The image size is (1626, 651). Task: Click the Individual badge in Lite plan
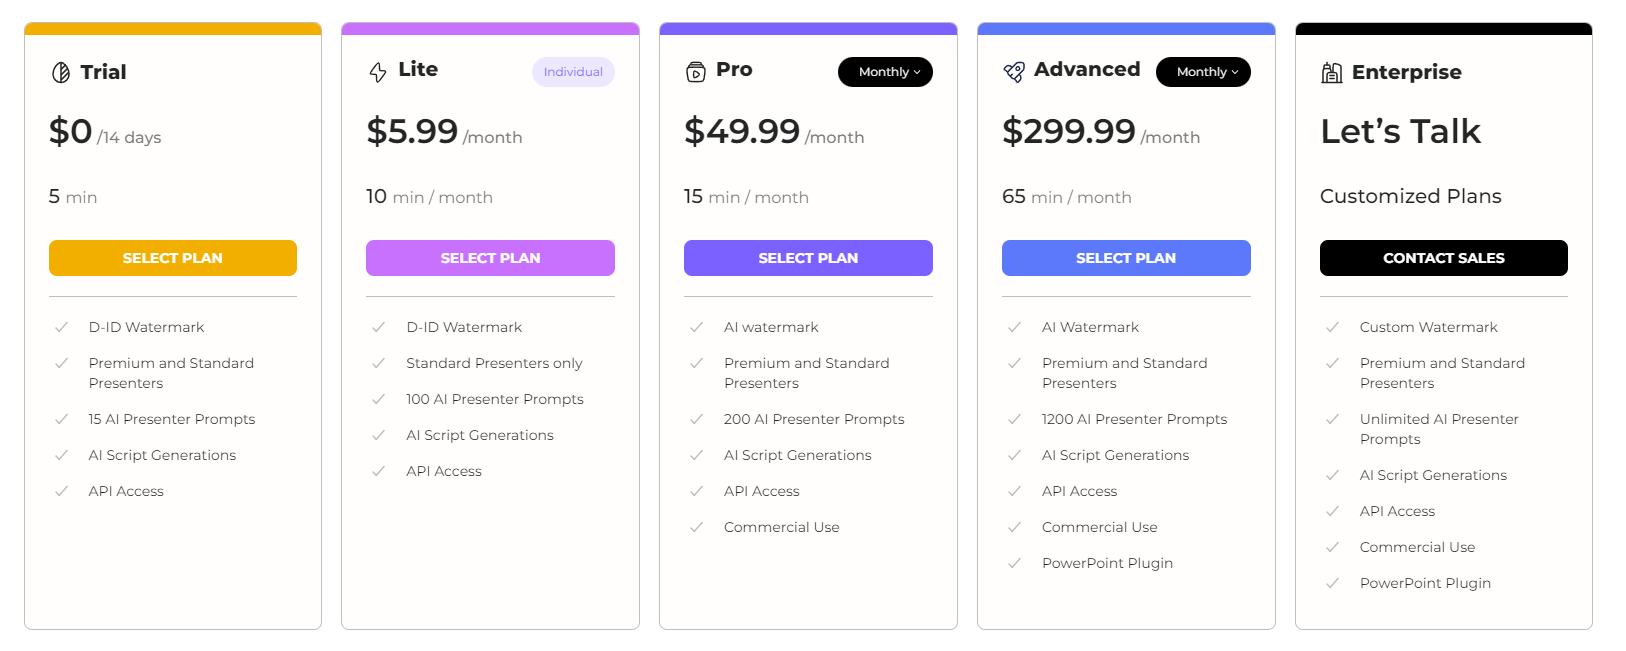click(x=573, y=72)
